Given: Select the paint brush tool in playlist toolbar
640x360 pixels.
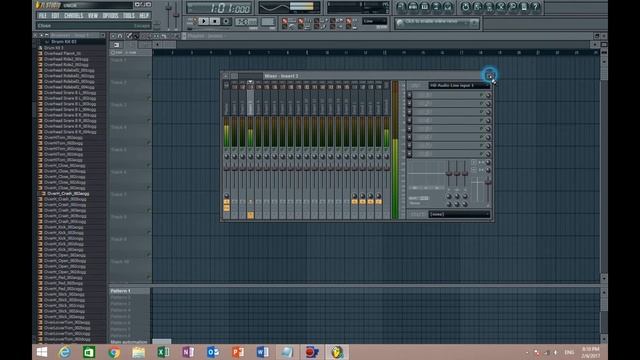Looking at the screenshot, I should tap(136, 36).
